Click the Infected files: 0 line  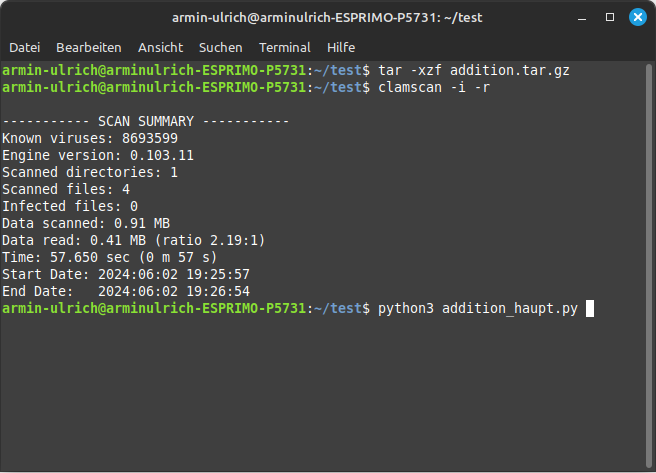pyautogui.click(x=70, y=207)
